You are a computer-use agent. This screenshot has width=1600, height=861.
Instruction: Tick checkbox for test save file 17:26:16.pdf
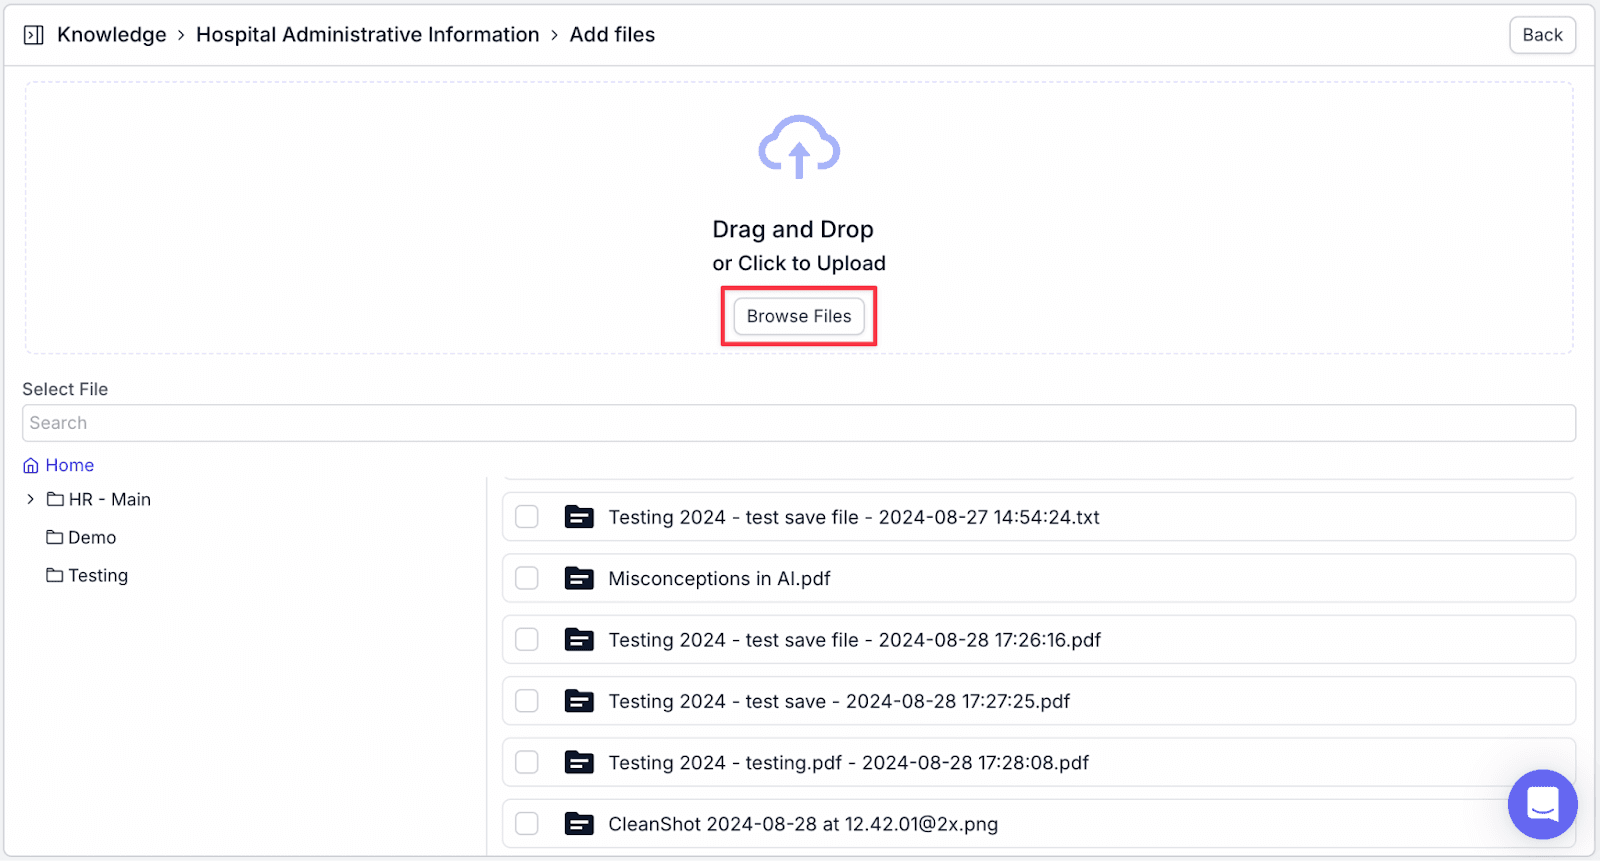coord(527,640)
